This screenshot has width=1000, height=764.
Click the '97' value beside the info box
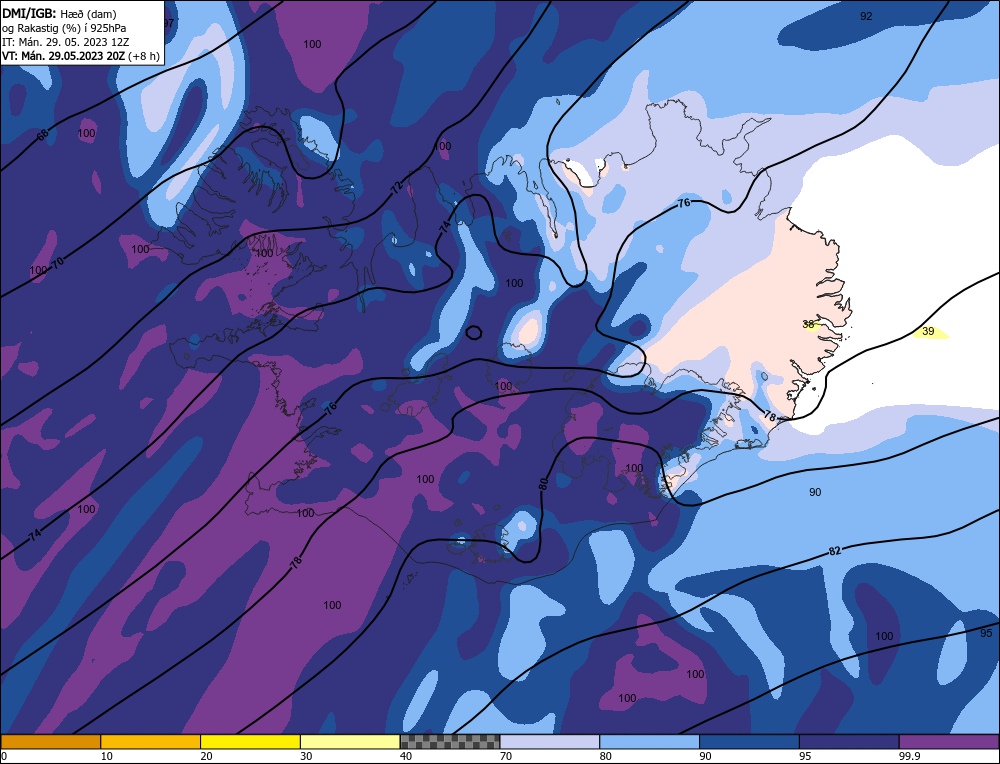(x=169, y=23)
